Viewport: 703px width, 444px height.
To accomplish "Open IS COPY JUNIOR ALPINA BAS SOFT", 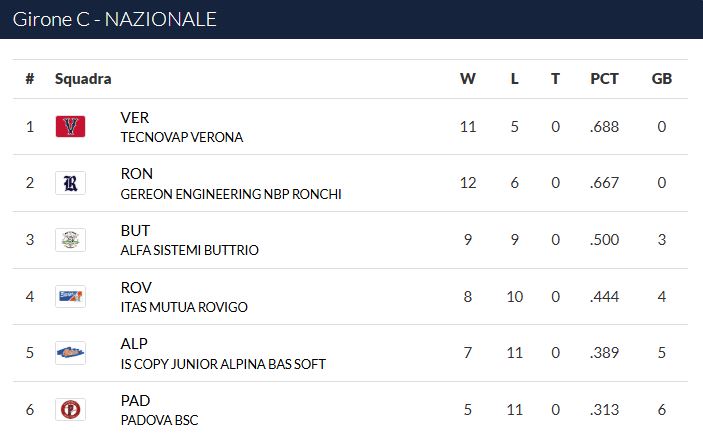I will pyautogui.click(x=223, y=364).
